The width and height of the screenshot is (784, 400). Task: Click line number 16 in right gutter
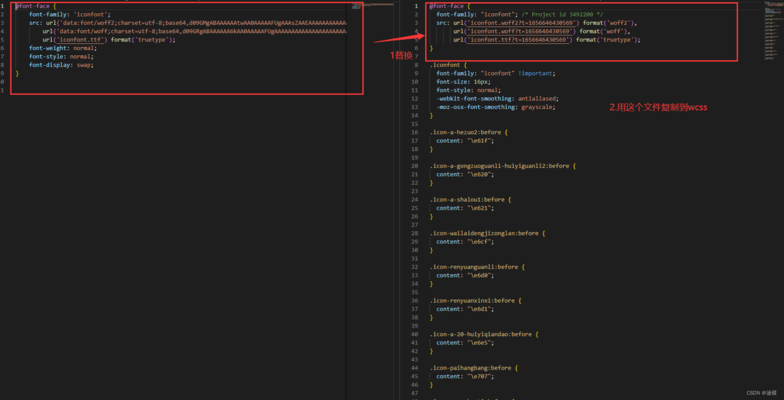(x=414, y=132)
